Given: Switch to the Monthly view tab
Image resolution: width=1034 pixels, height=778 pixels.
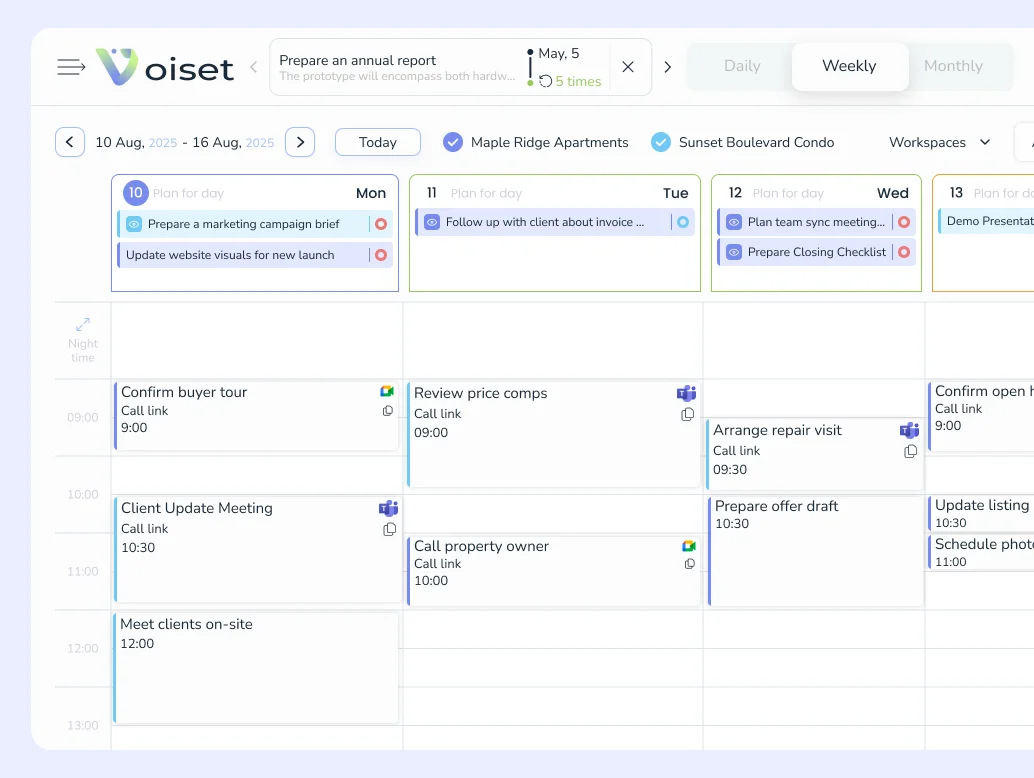Looking at the screenshot, I should (x=953, y=66).
